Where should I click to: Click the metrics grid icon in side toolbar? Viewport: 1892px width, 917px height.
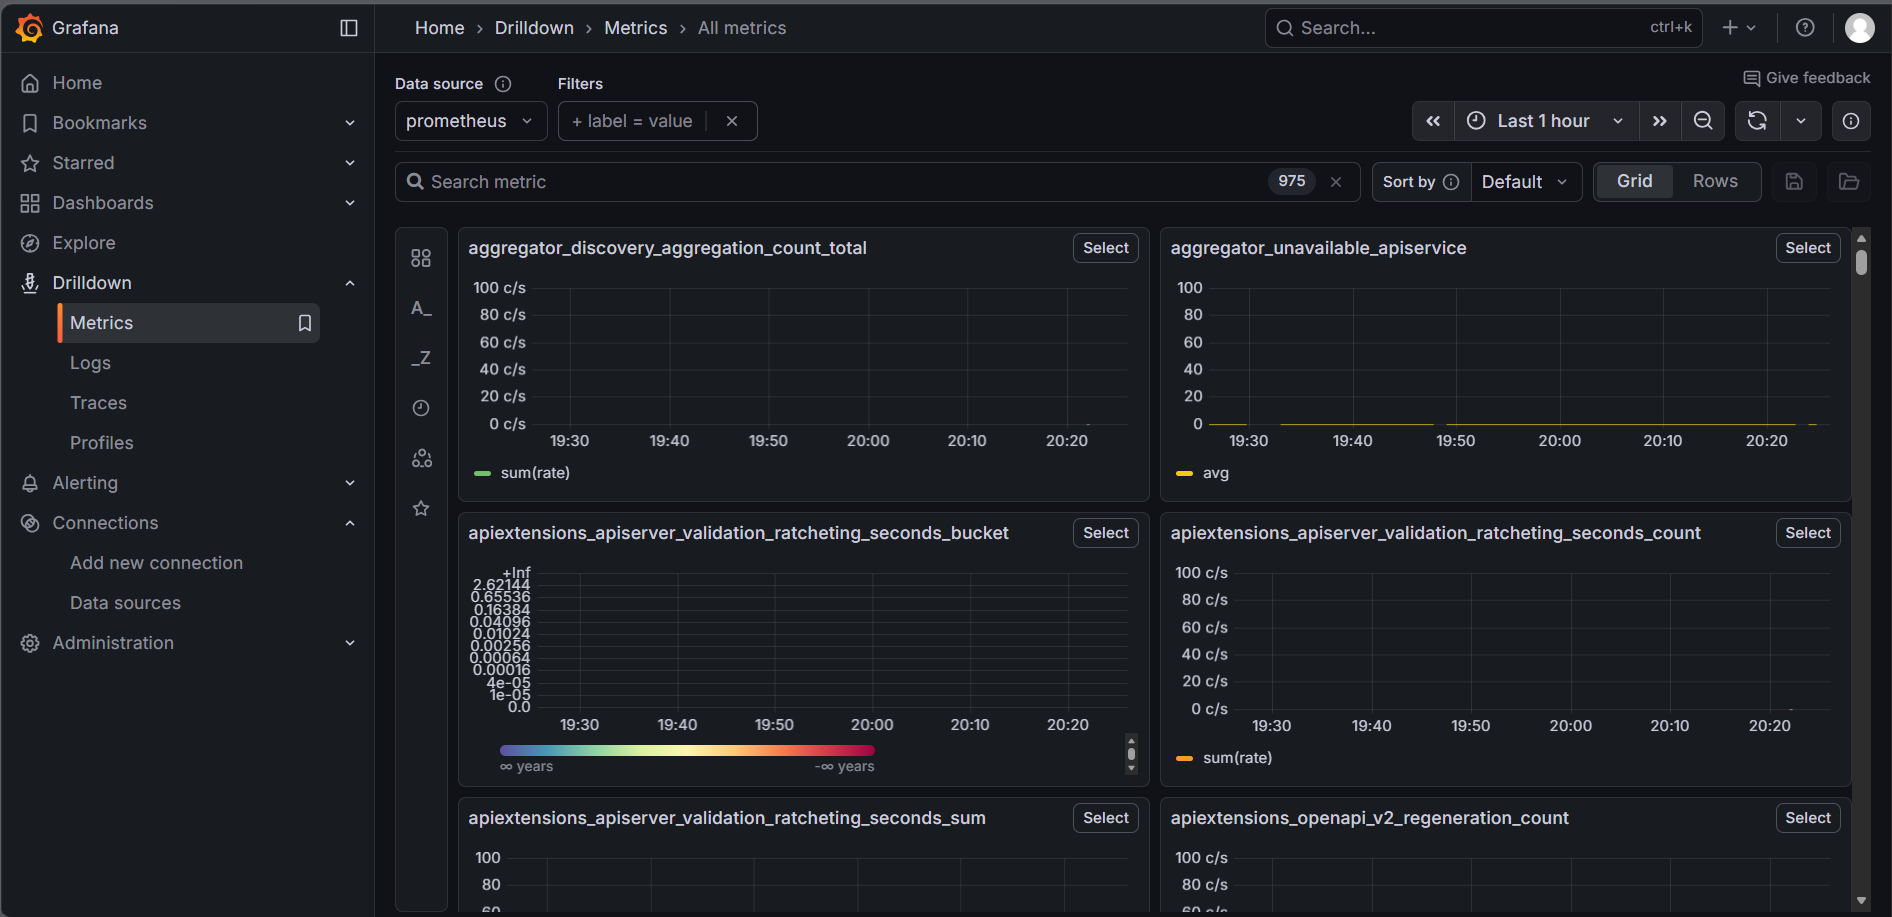coord(421,258)
